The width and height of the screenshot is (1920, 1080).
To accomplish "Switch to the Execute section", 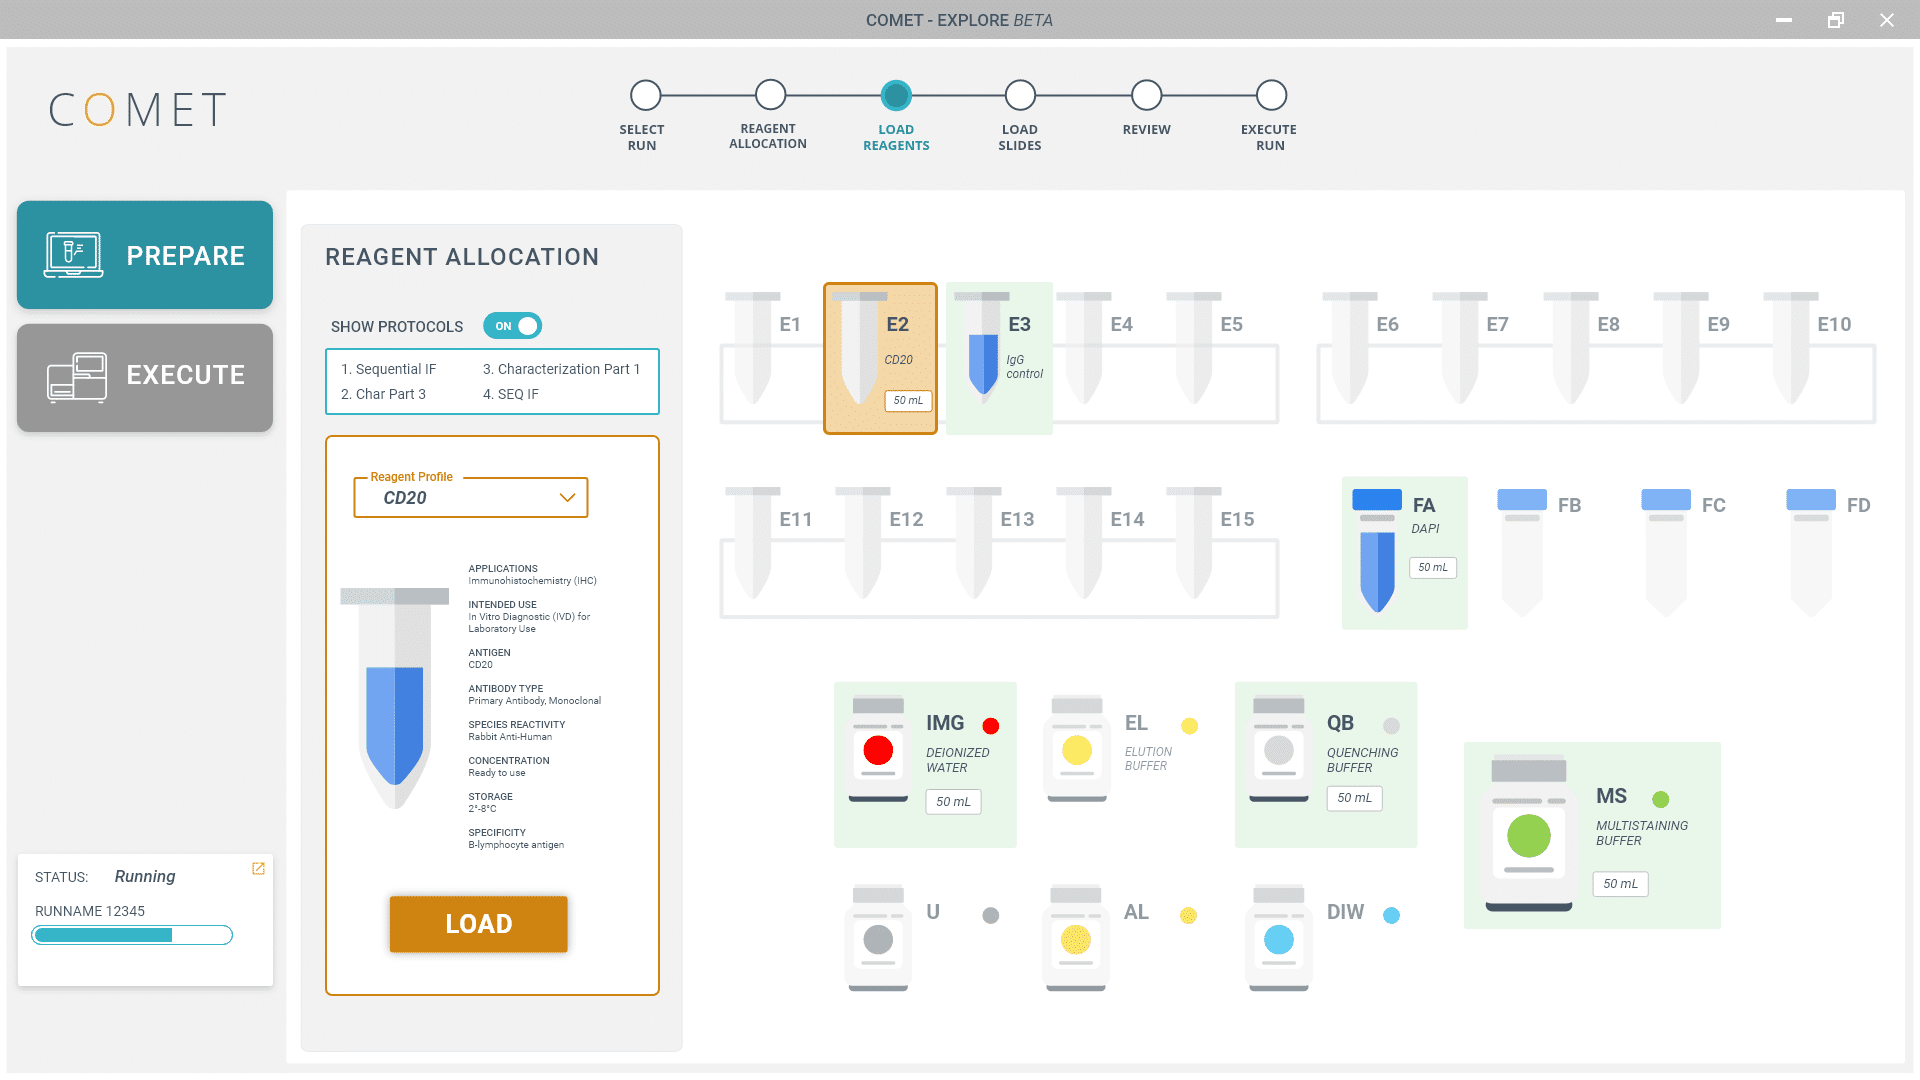I will [x=145, y=376].
